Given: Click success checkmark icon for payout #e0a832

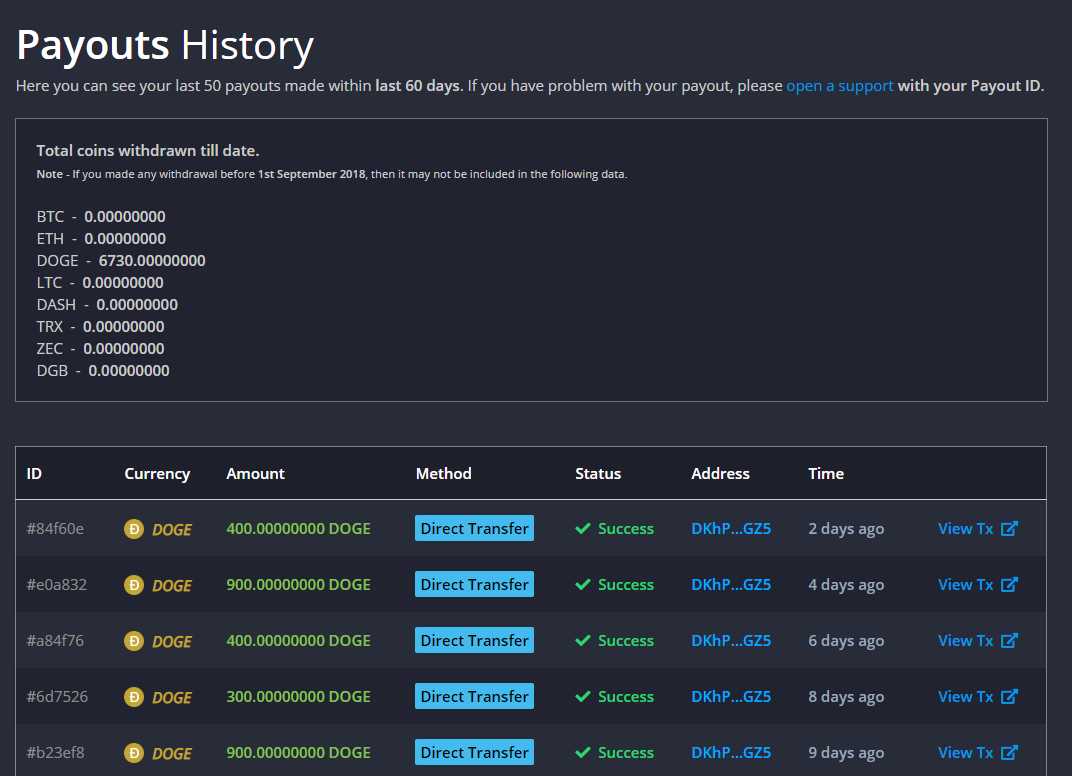Looking at the screenshot, I should [583, 585].
